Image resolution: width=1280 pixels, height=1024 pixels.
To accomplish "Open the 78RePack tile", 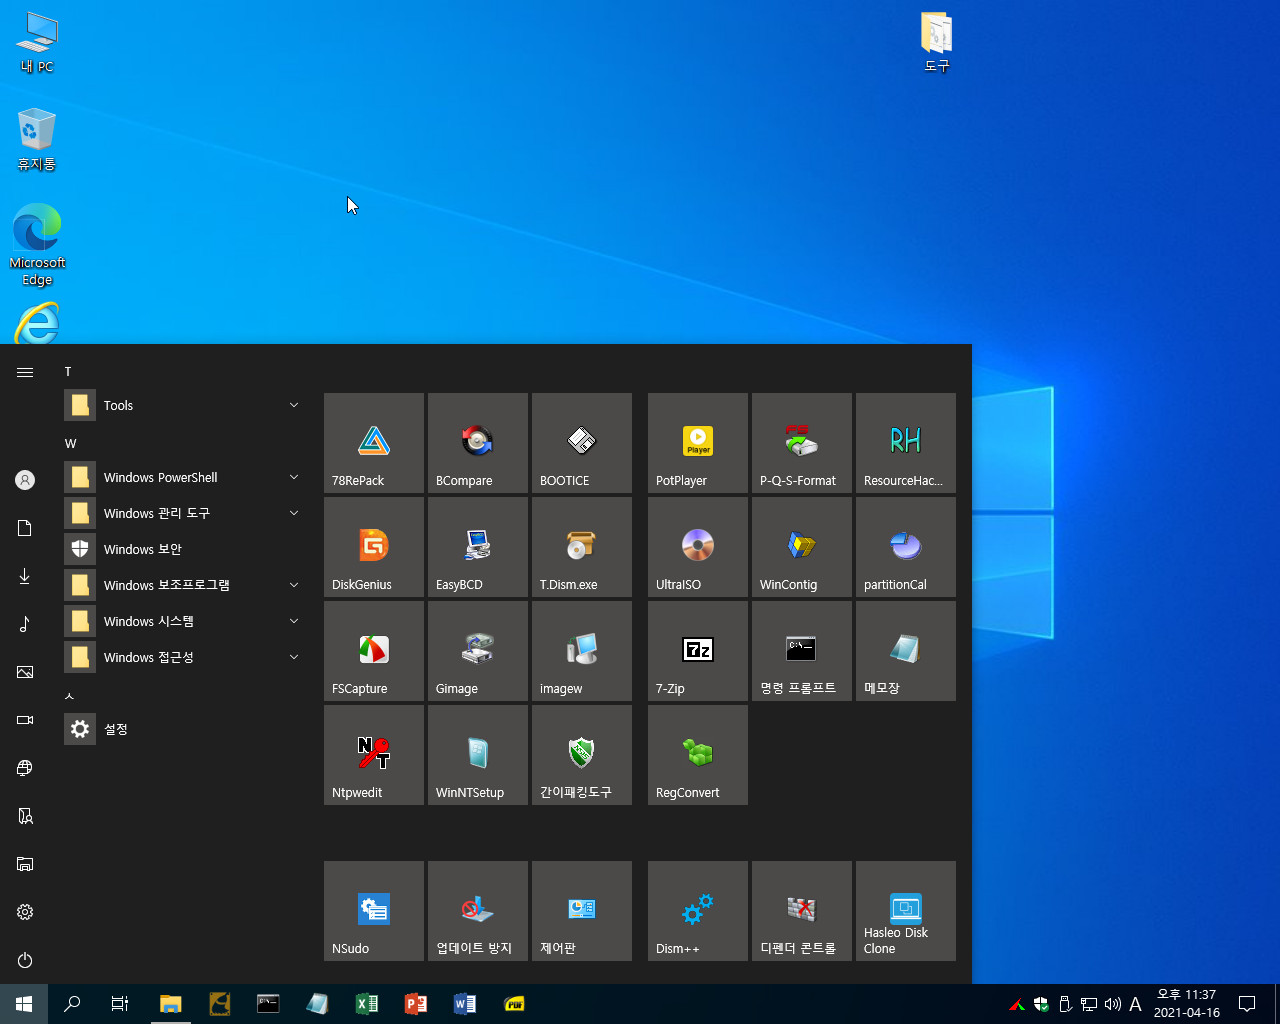I will point(374,443).
